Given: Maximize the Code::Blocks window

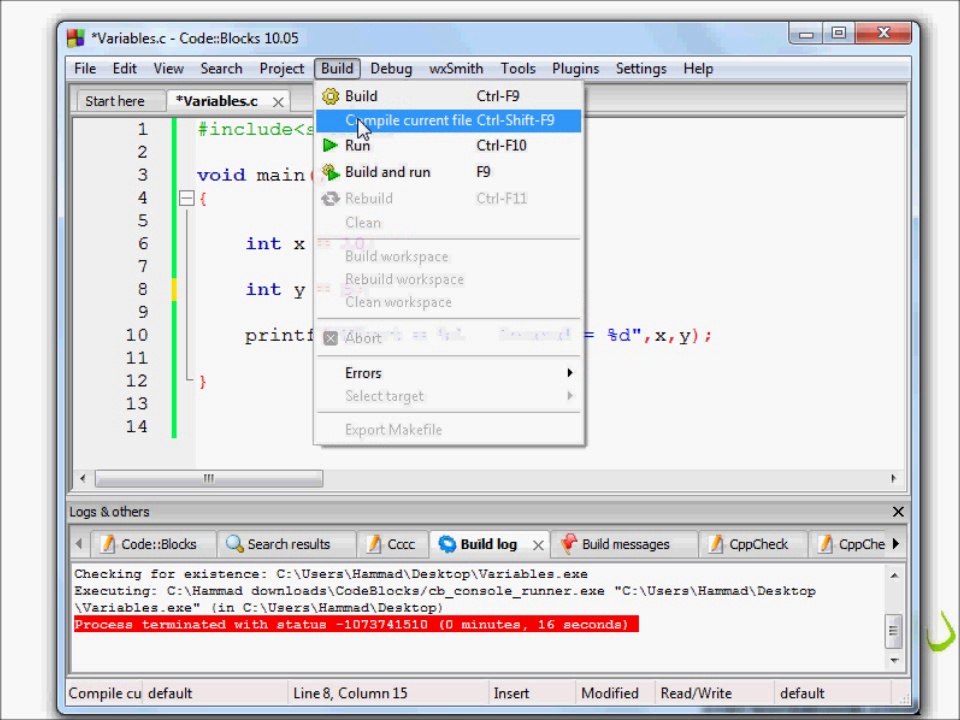Looking at the screenshot, I should [839, 33].
